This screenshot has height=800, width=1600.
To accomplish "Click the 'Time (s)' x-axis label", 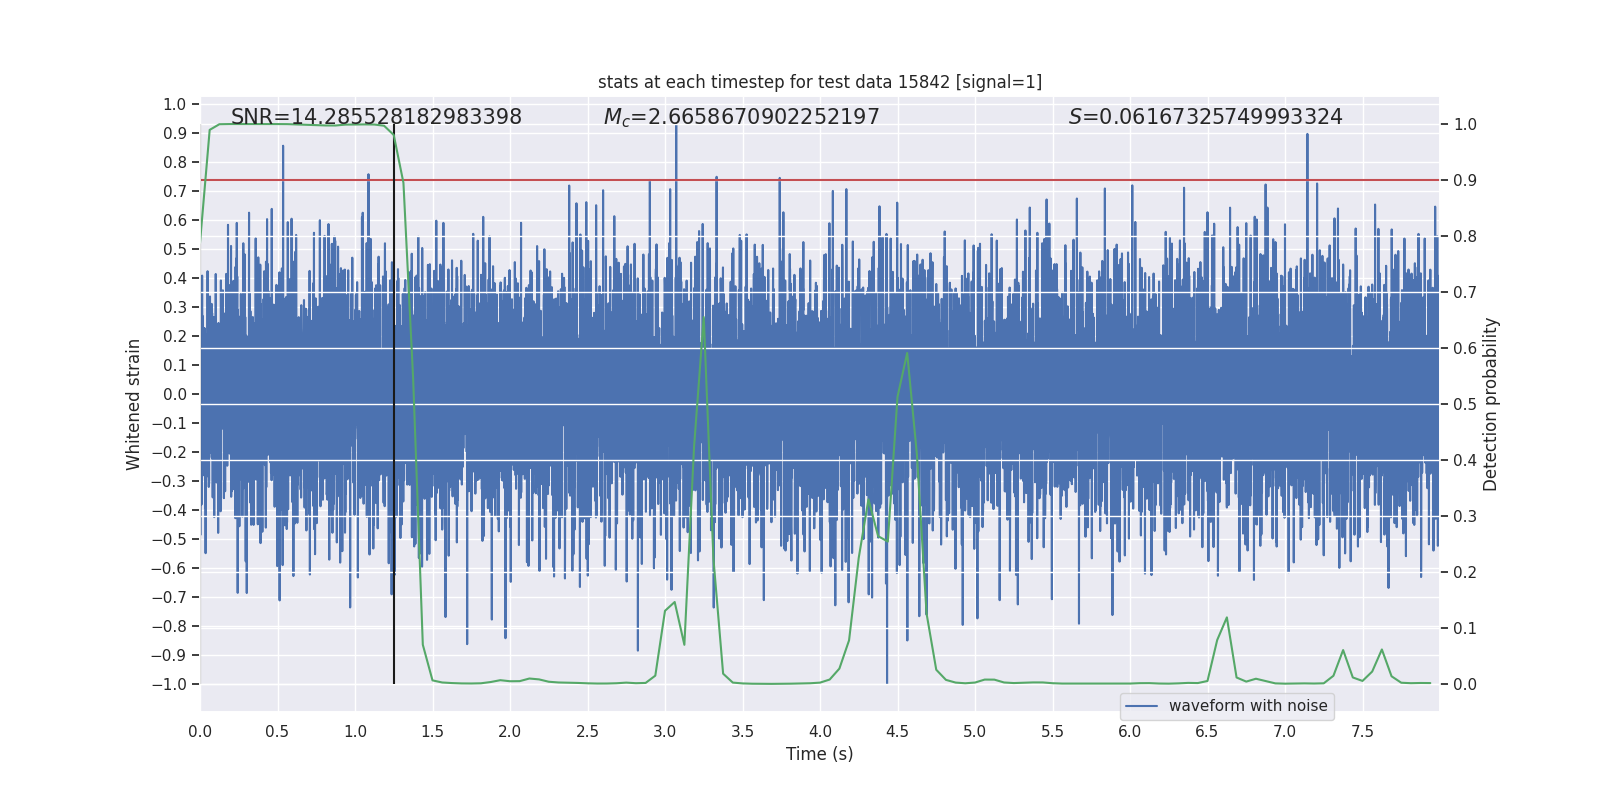I will (x=820, y=754).
